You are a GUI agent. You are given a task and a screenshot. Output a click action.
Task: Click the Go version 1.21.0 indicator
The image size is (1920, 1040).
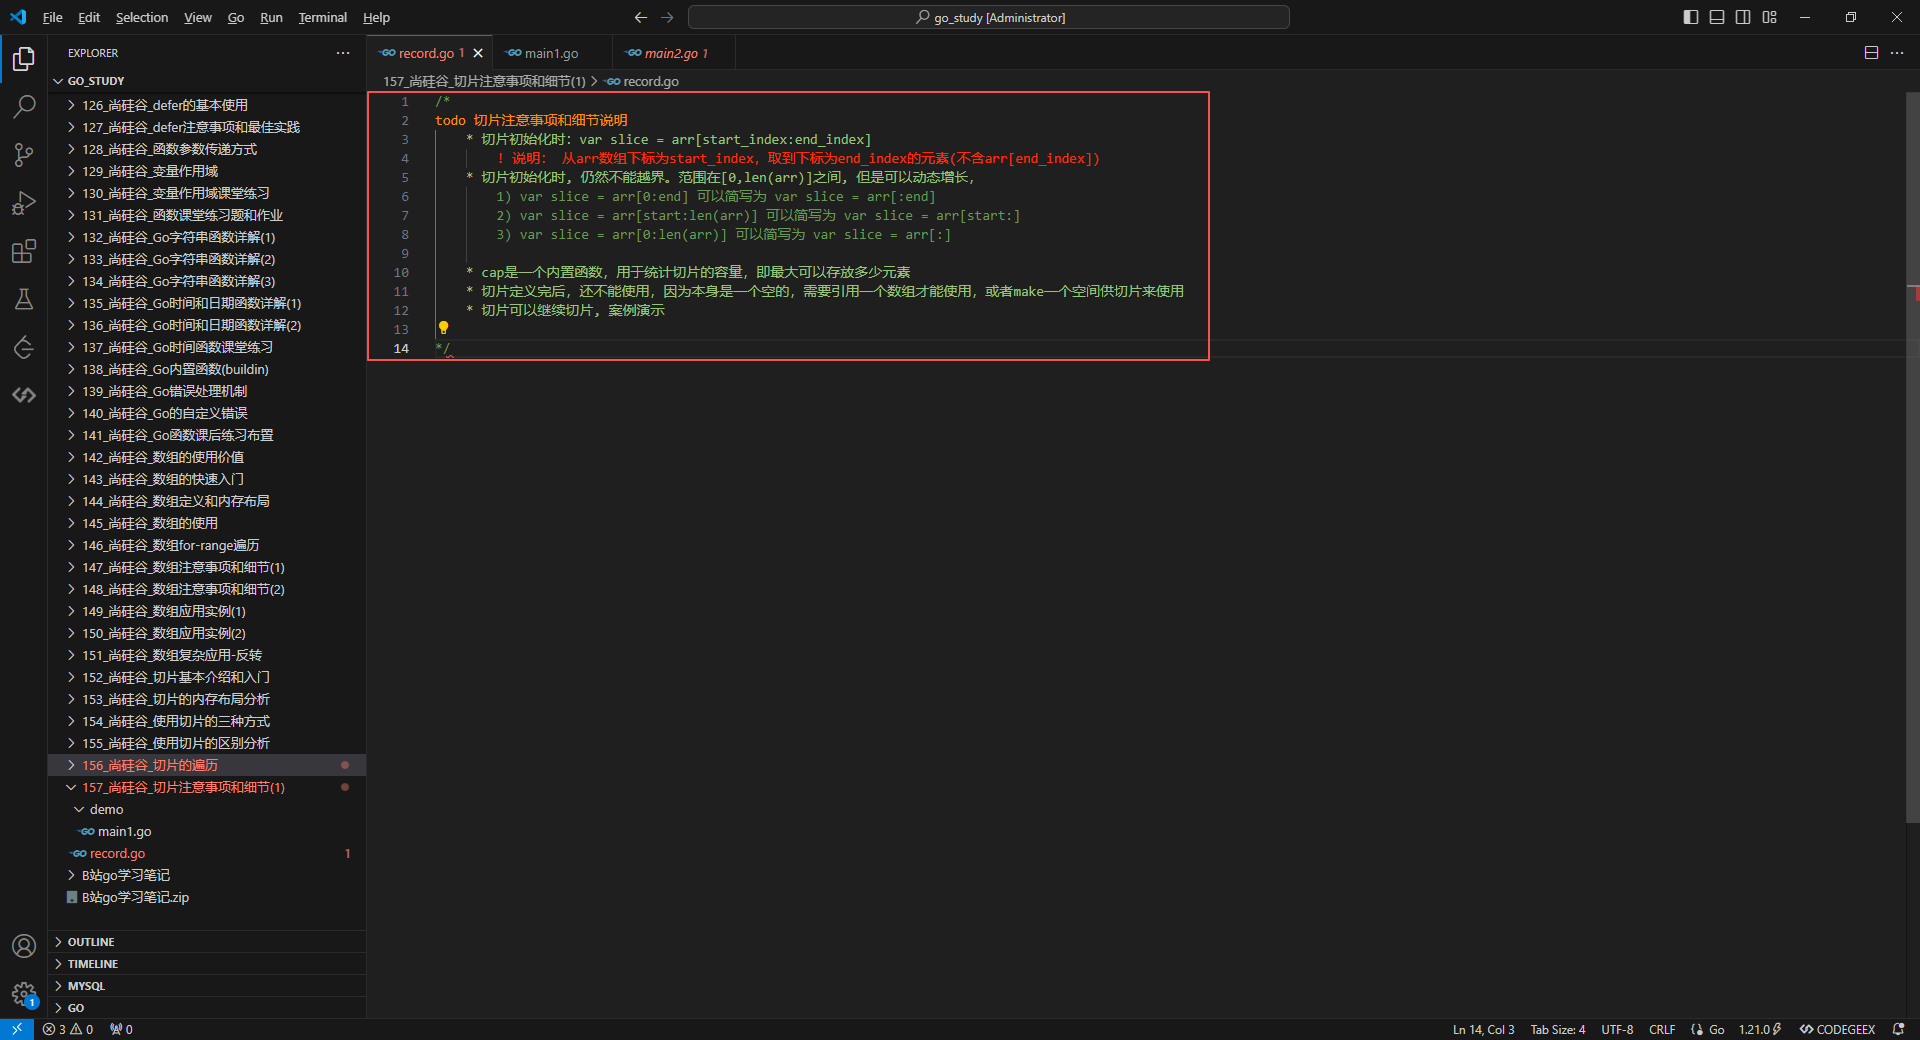click(1760, 1029)
